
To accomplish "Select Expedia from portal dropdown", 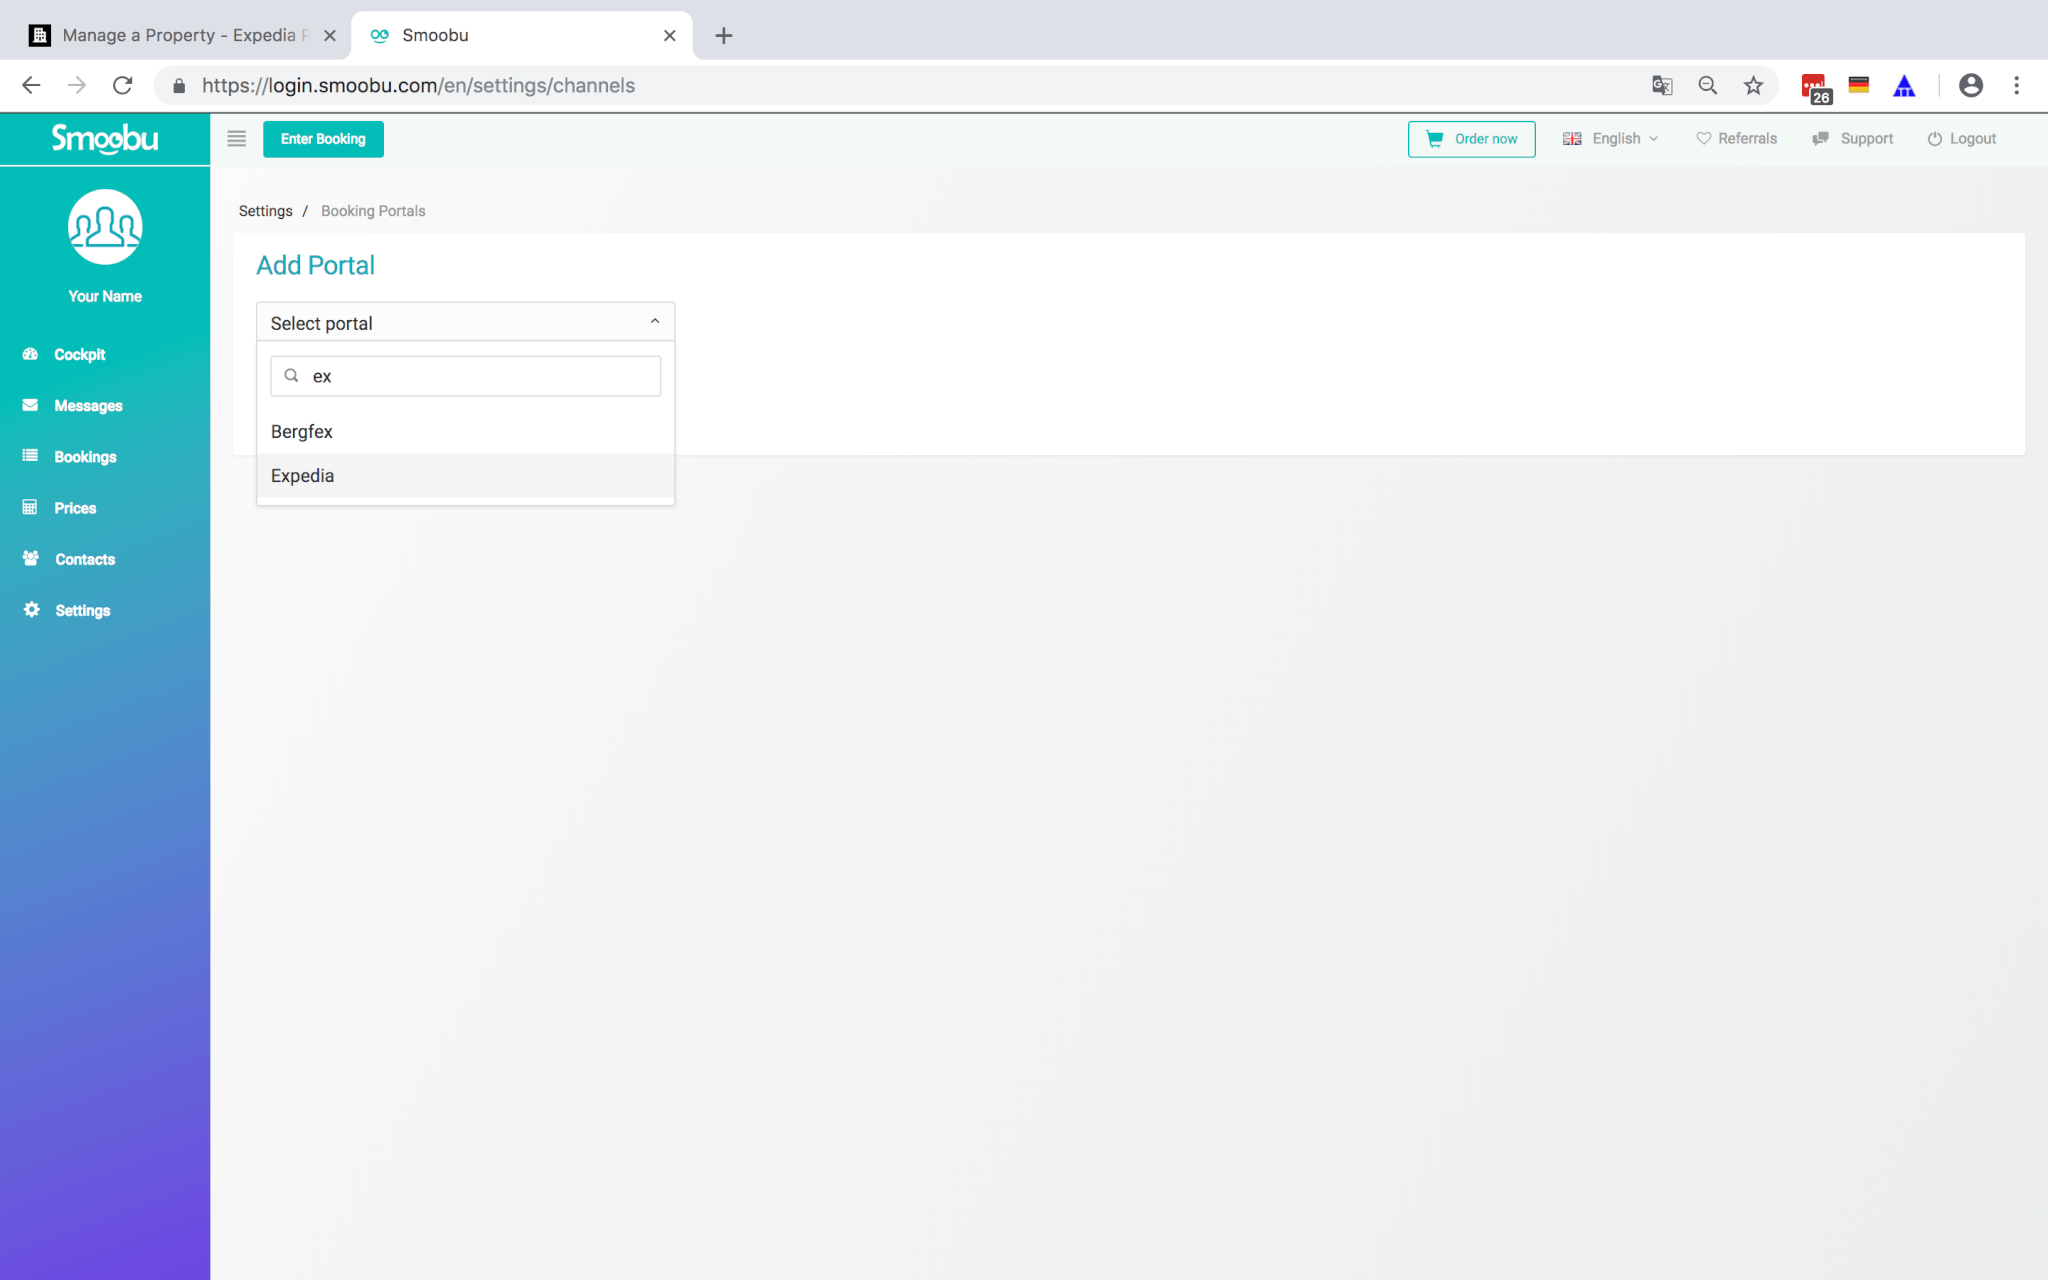I will [302, 475].
